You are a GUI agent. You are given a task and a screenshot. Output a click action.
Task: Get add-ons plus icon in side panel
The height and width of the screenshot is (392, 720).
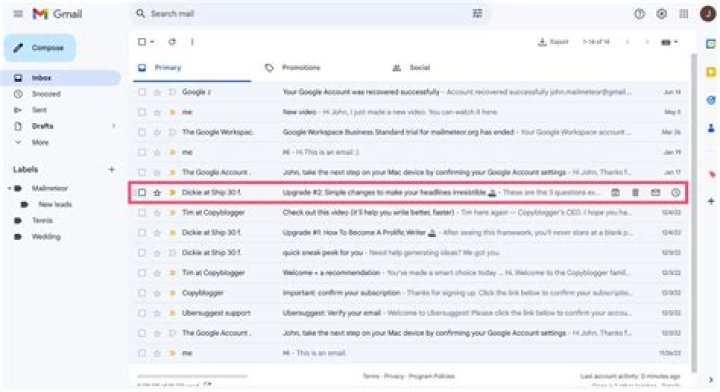[711, 201]
